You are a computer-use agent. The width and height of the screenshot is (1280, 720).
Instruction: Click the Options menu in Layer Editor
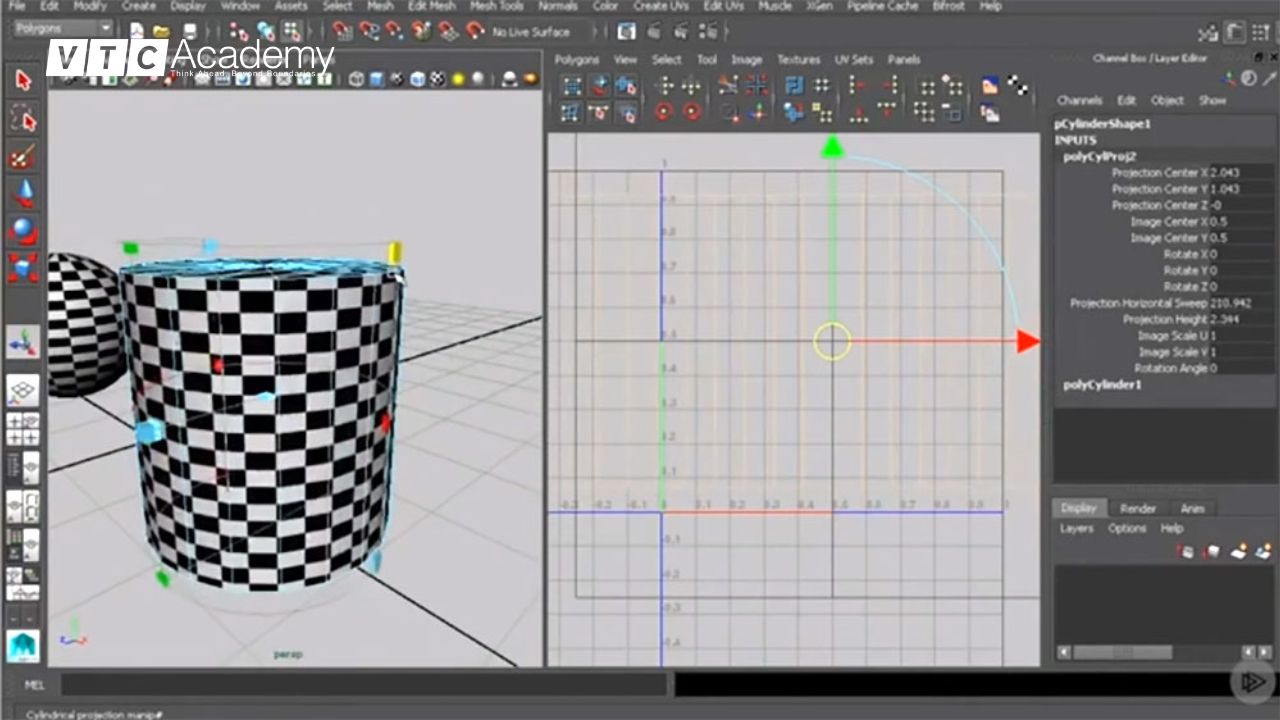coord(1126,528)
